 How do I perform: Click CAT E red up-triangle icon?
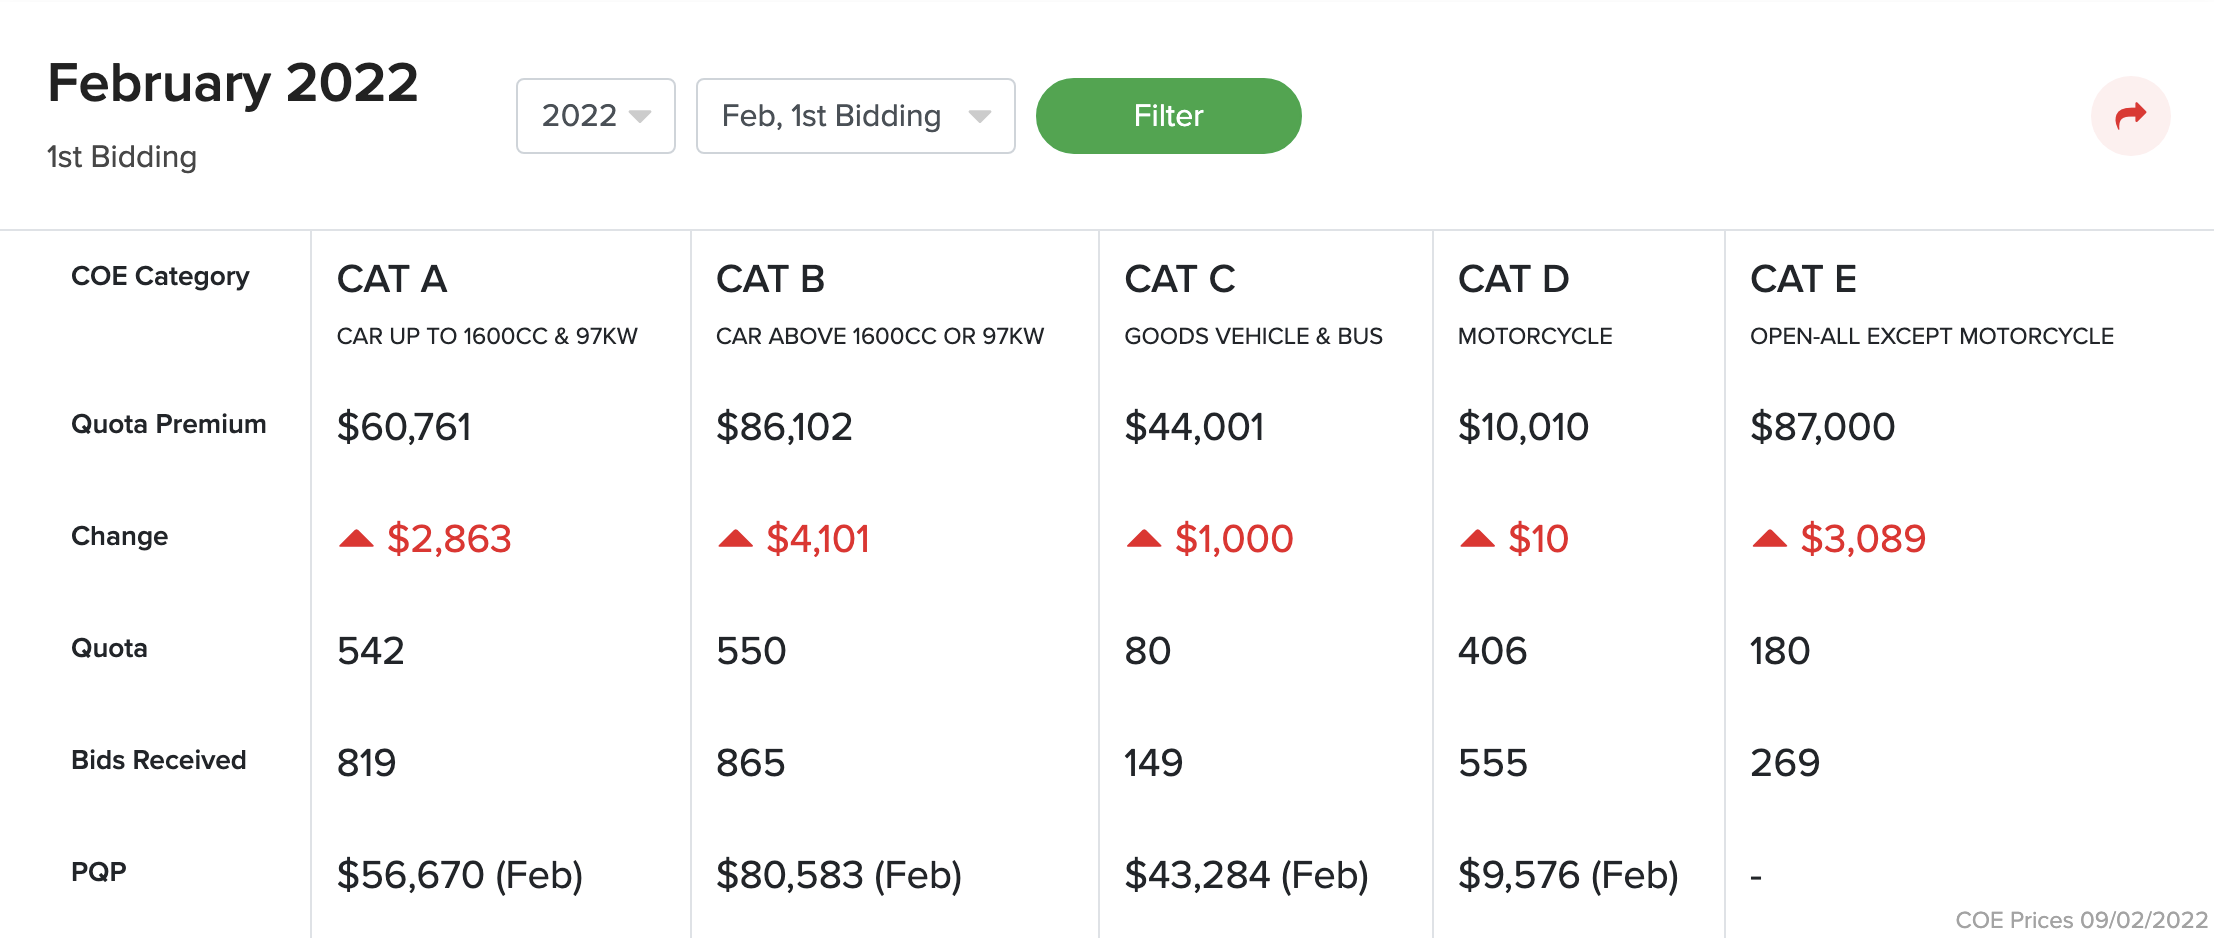[1769, 539]
